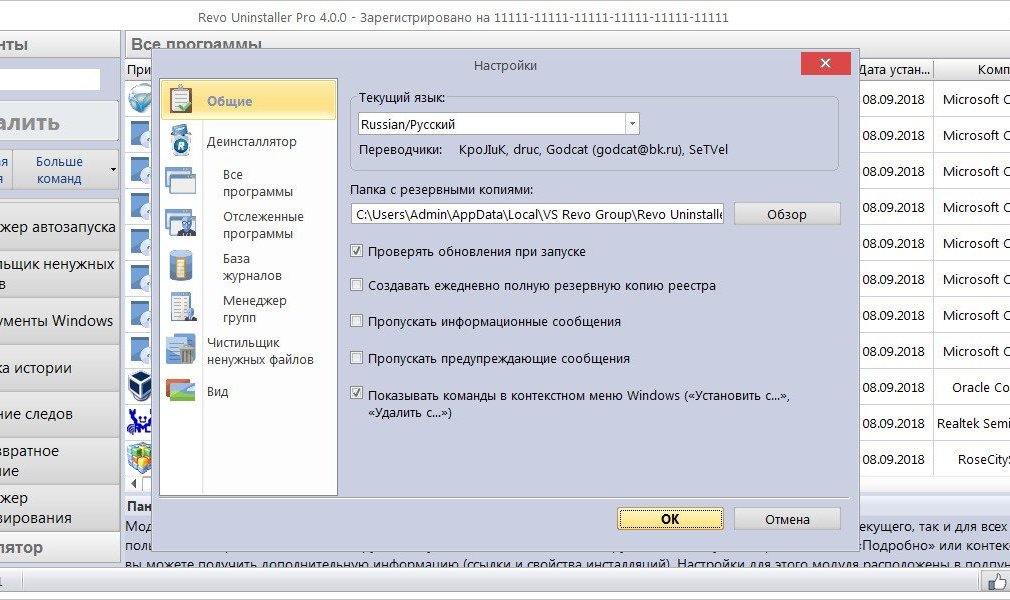This screenshot has width=1010, height=600.
Task: Close the Настройки dialog
Action: coord(825,63)
